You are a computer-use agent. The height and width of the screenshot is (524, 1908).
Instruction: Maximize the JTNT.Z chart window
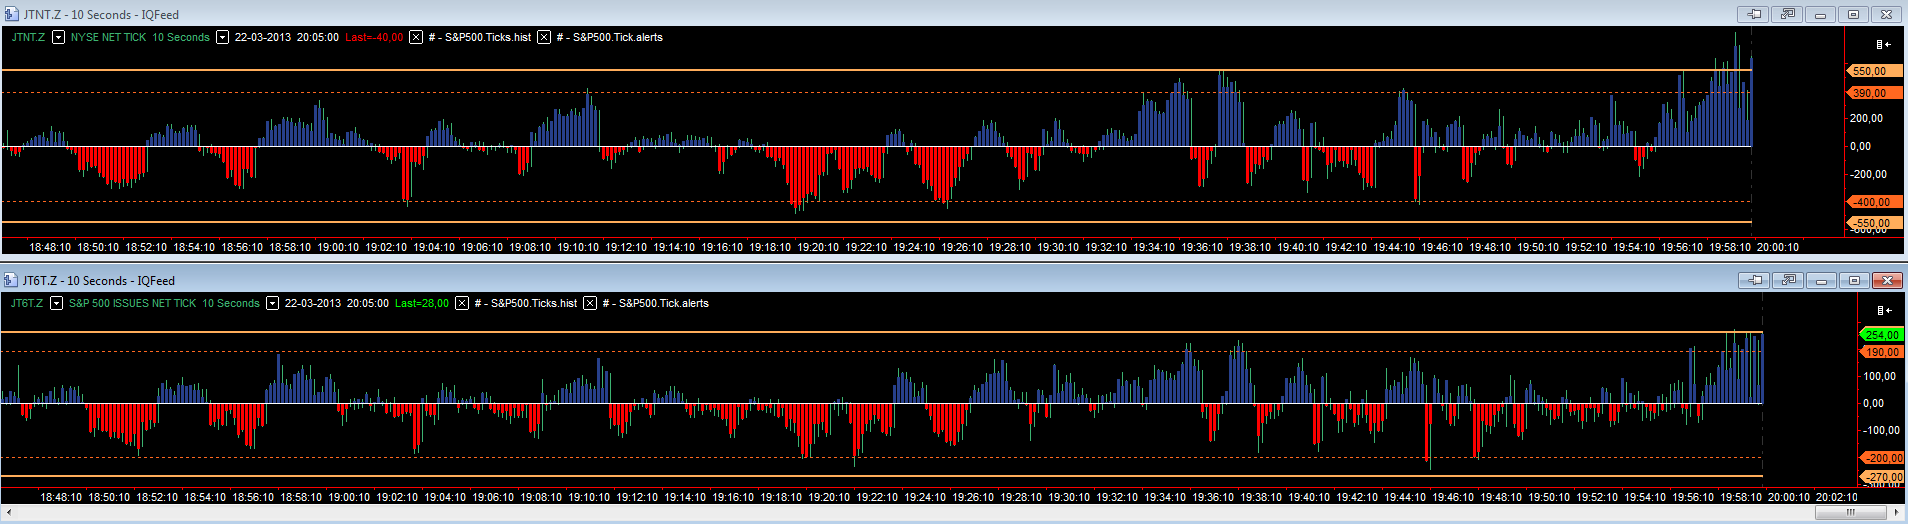(1853, 14)
